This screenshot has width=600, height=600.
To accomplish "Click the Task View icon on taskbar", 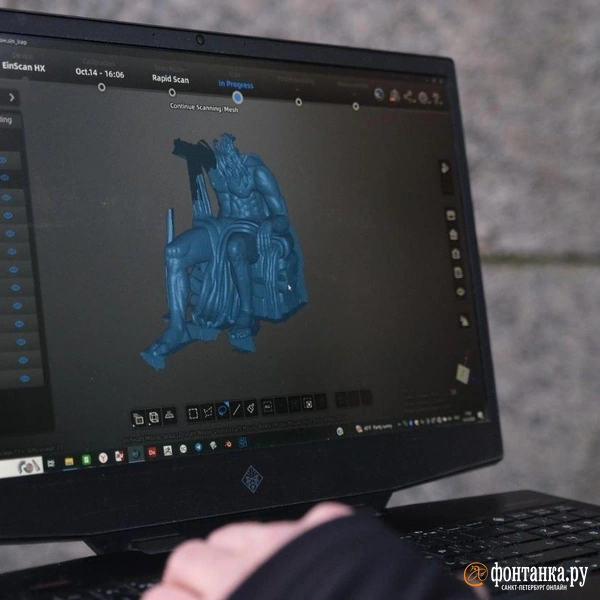I will click(51, 464).
